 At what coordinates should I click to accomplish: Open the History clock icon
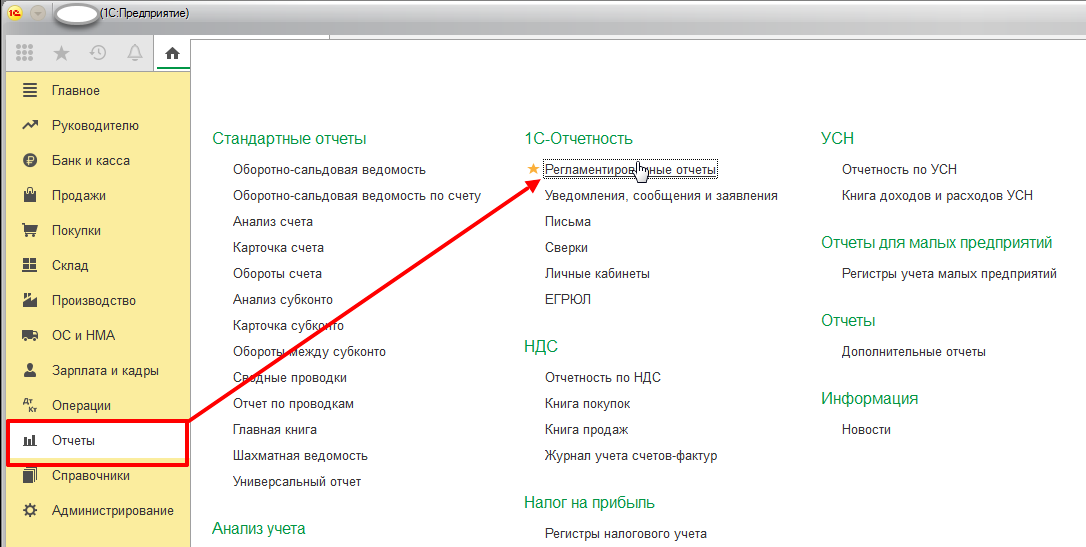point(97,54)
